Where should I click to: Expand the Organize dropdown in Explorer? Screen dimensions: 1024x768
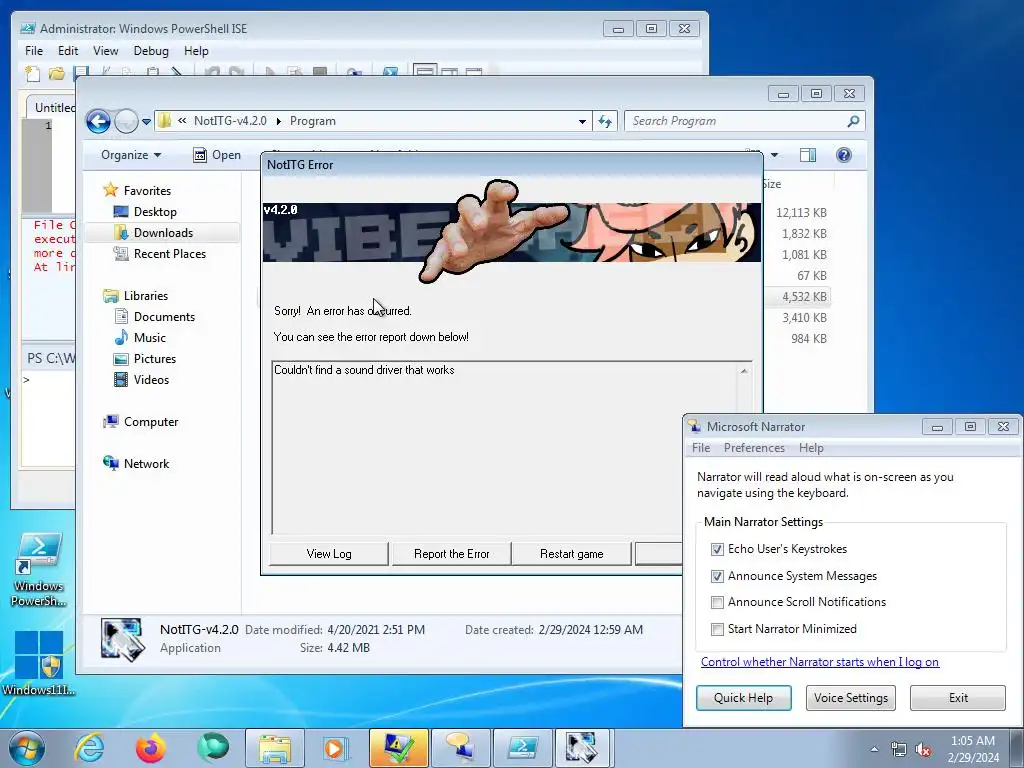point(131,155)
